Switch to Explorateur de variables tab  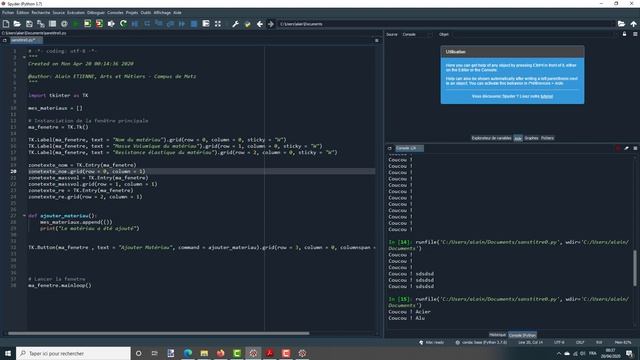[491, 138]
